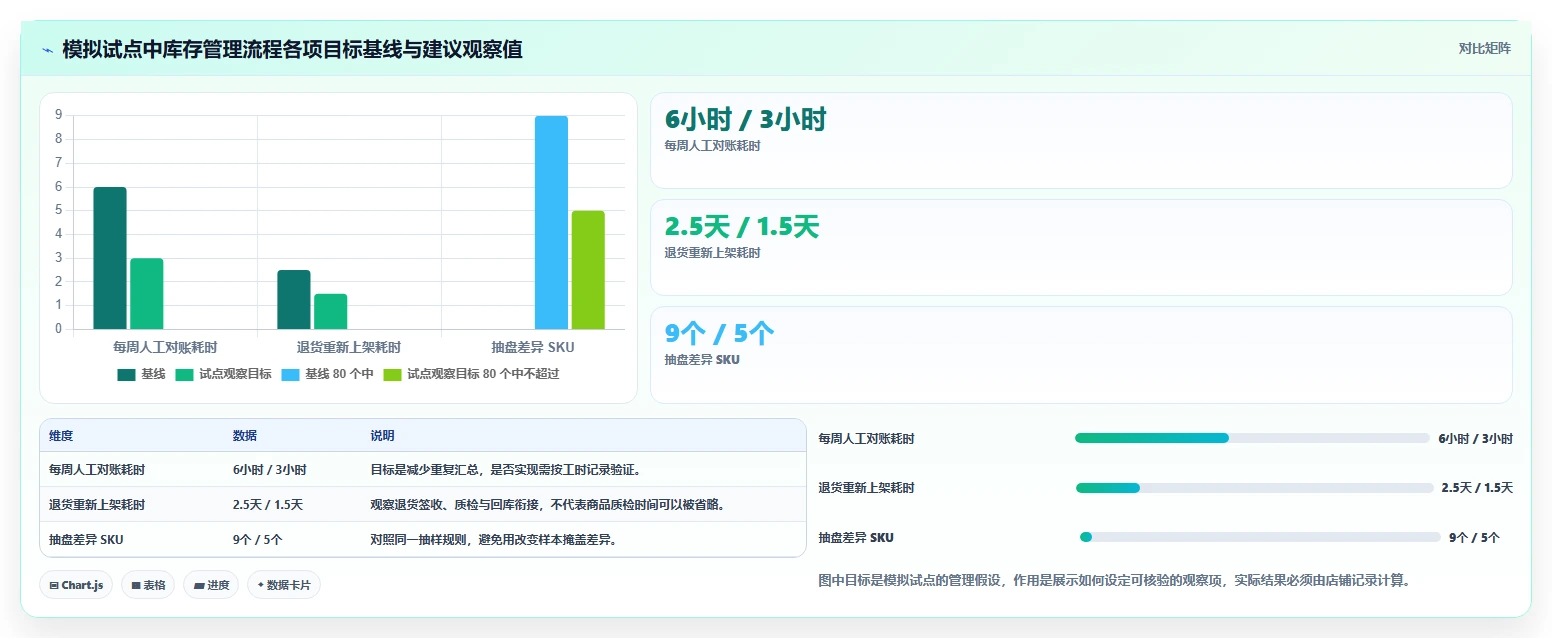
Task: Select the Chart.js tag chip
Action: (76, 585)
